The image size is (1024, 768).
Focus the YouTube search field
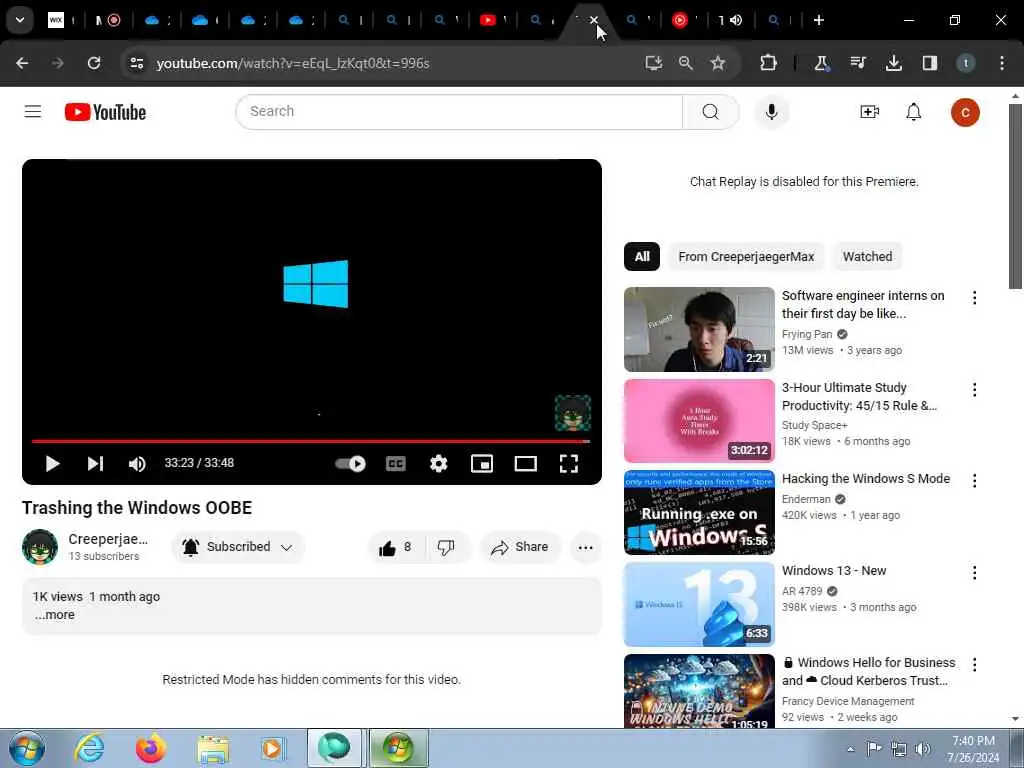tap(458, 112)
